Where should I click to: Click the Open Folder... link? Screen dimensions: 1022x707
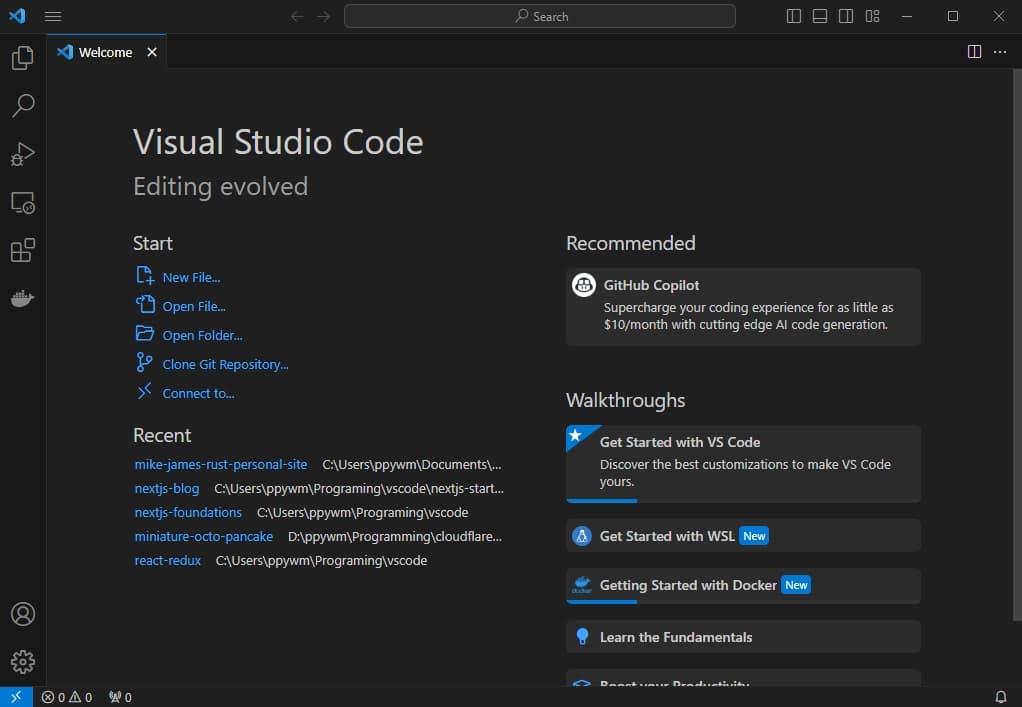coord(202,336)
